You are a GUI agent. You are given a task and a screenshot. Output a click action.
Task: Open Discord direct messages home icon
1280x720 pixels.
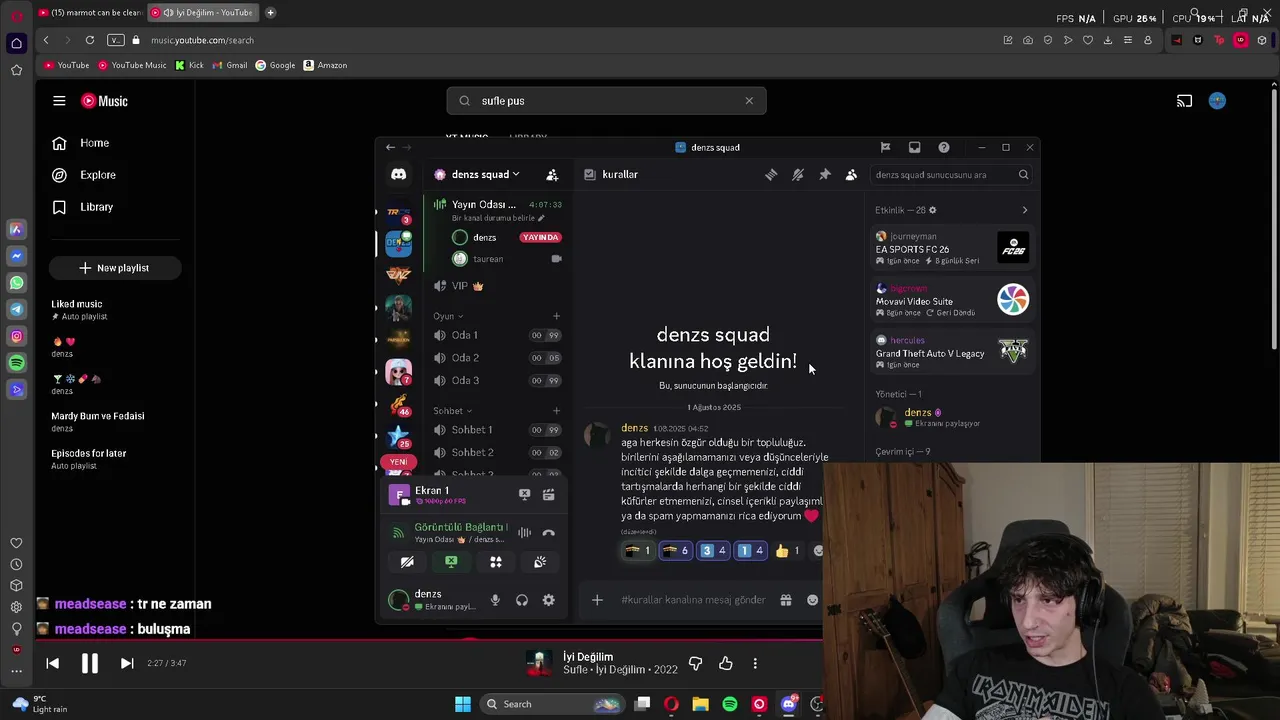click(x=398, y=175)
